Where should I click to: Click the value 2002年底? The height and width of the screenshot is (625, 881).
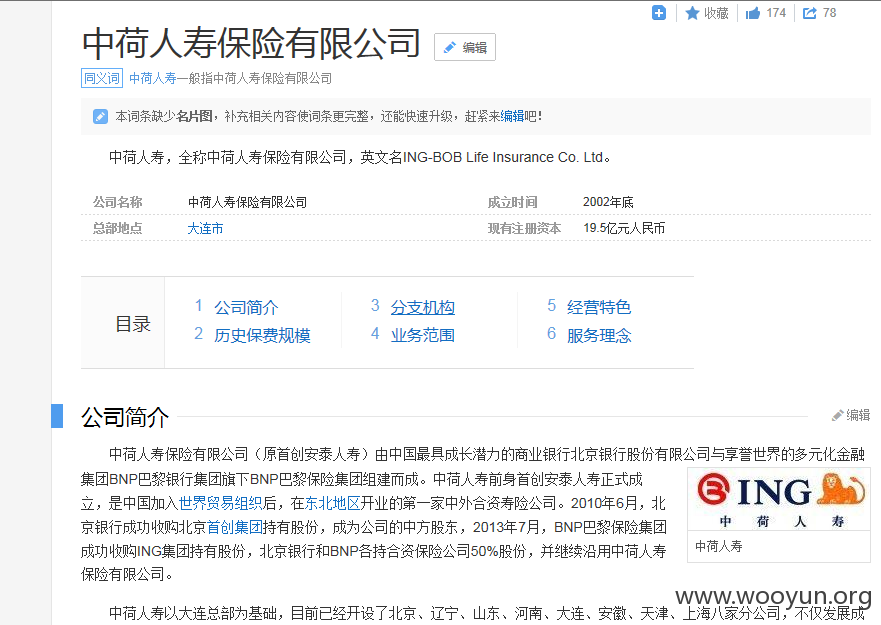(x=608, y=202)
